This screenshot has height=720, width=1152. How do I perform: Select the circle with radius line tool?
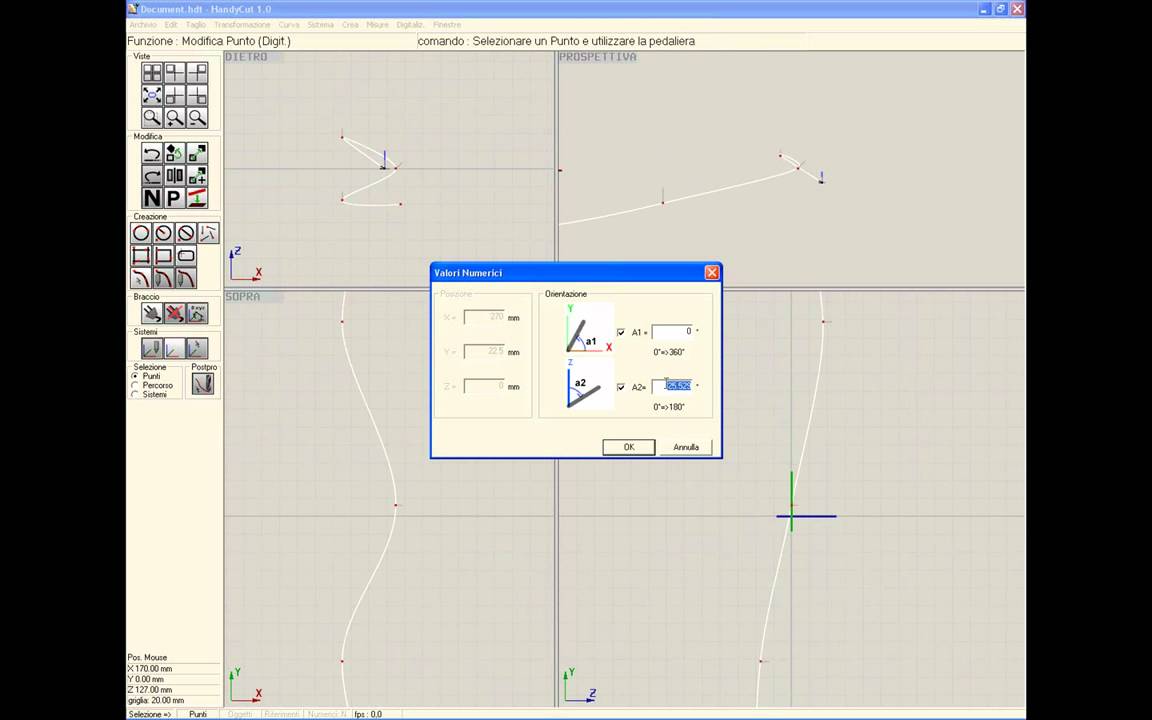click(x=164, y=234)
